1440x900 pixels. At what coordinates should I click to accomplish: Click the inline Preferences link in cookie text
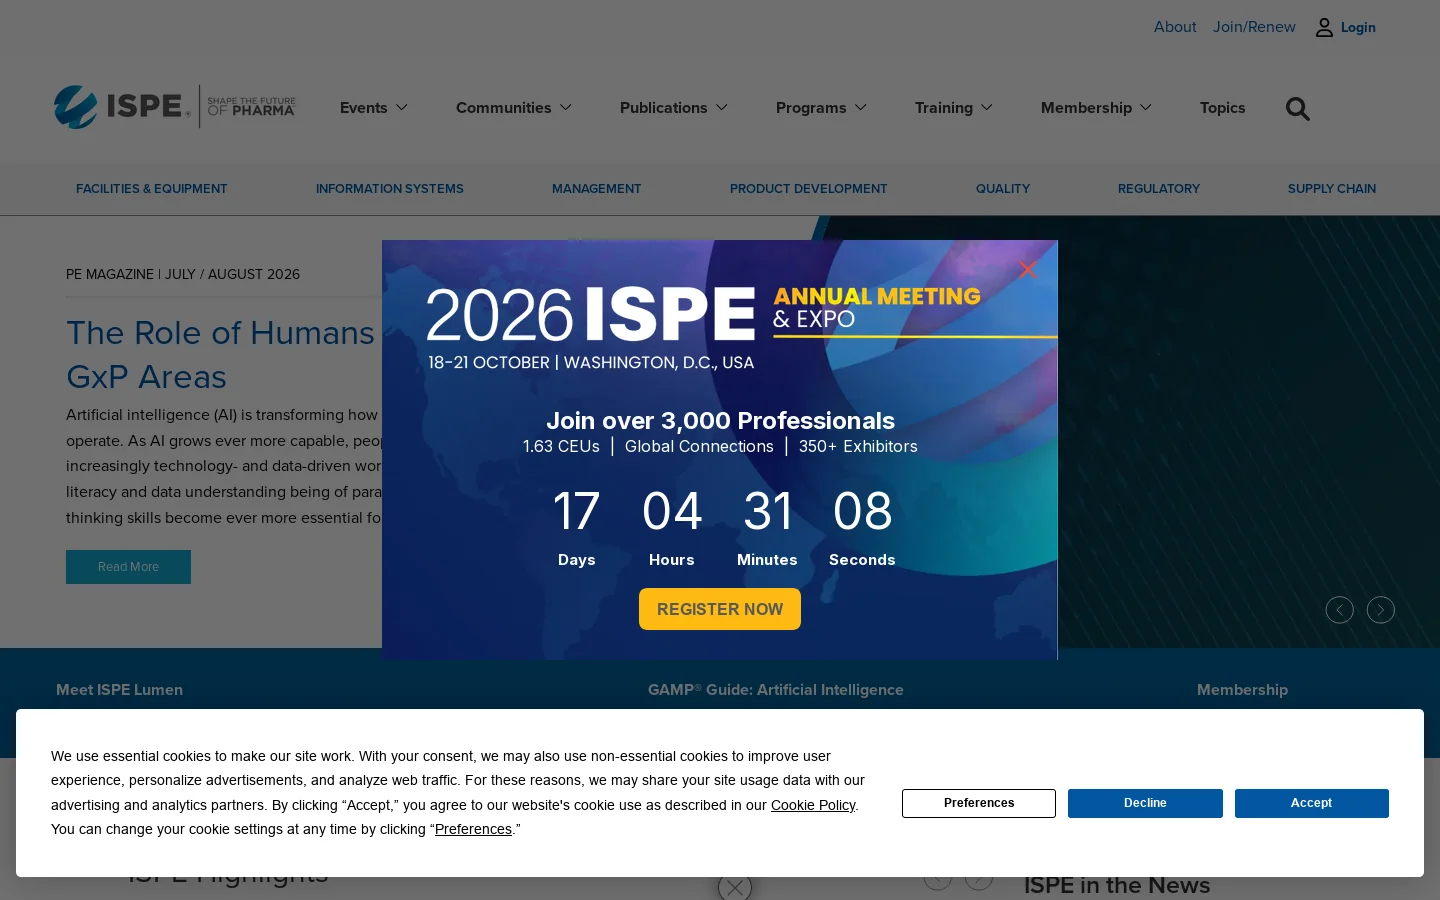pyautogui.click(x=473, y=829)
